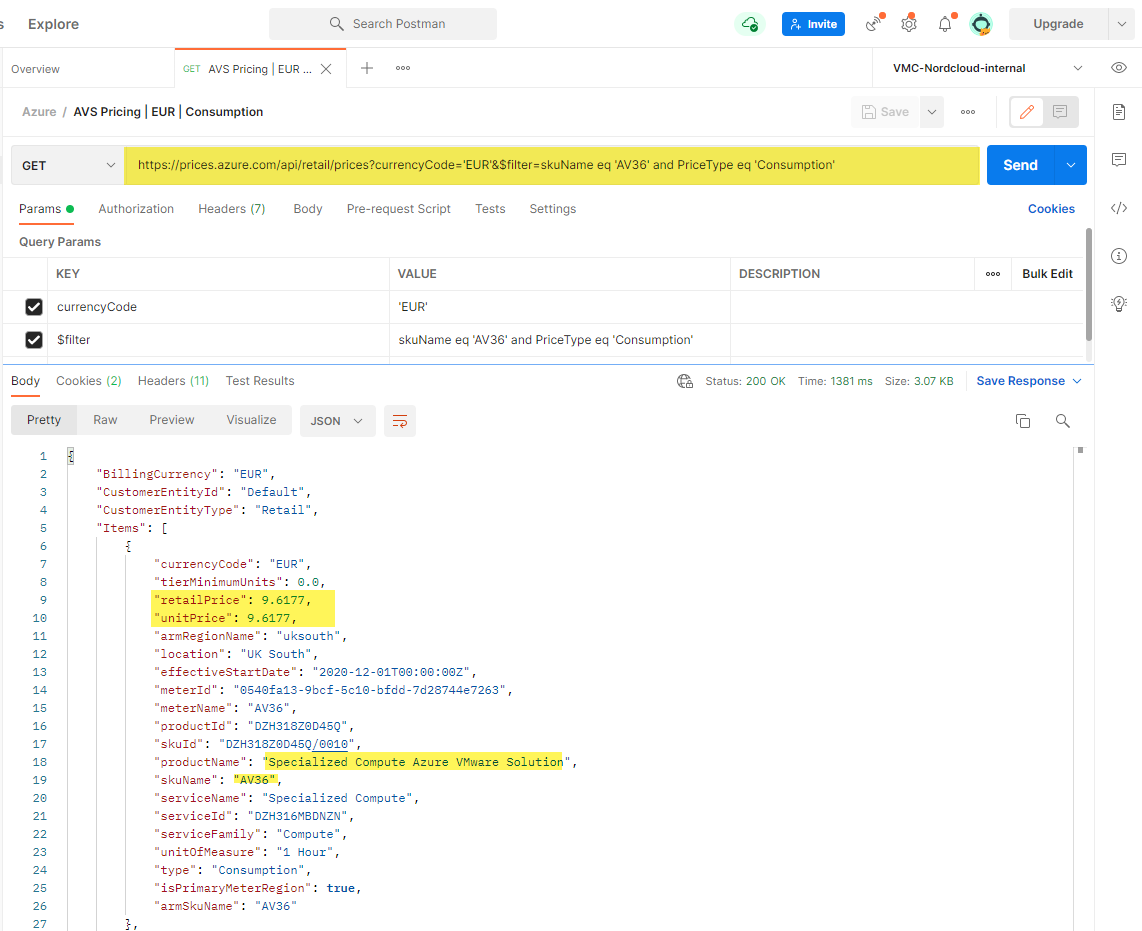The width and height of the screenshot is (1142, 931).
Task: Uncheck the currencyCode query parameter
Action: pyautogui.click(x=34, y=307)
